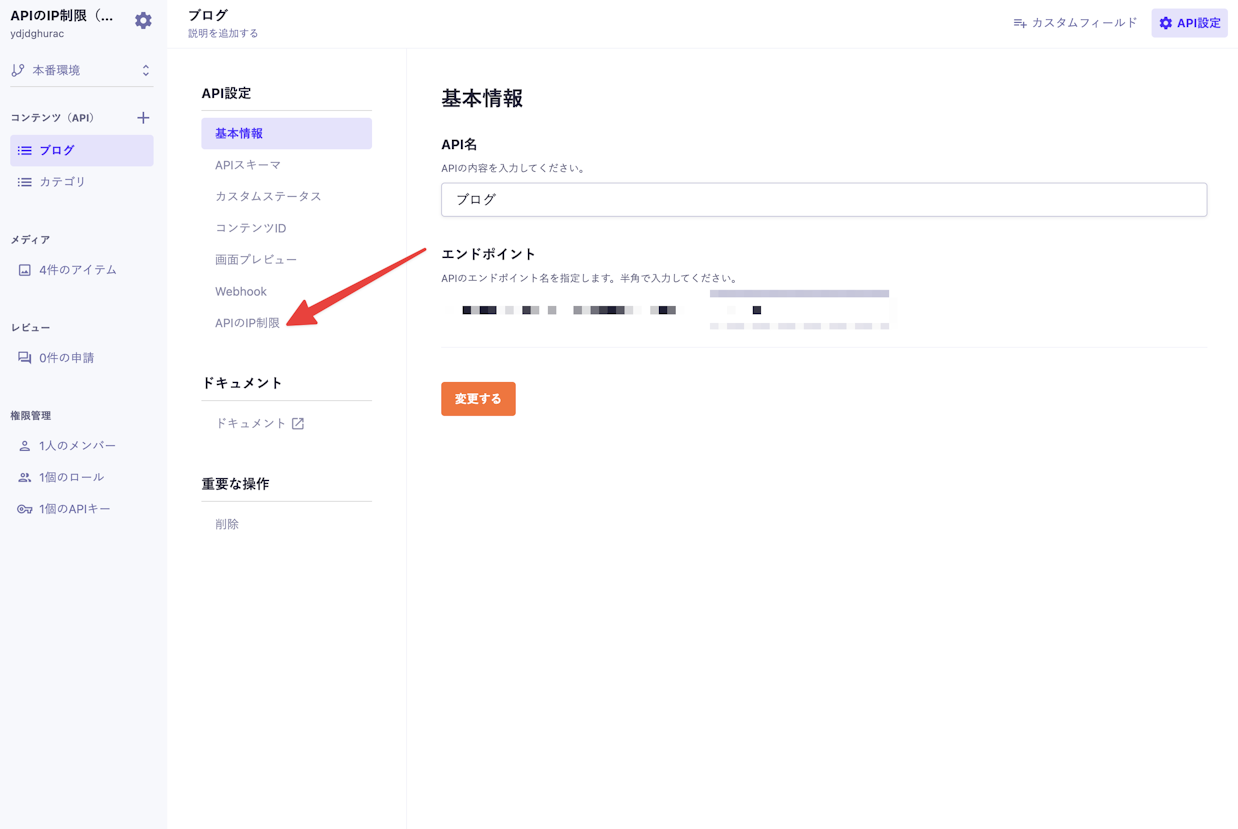The image size is (1238, 829).
Task: Click the review icon beside 0件の申請
Action: tap(25, 358)
